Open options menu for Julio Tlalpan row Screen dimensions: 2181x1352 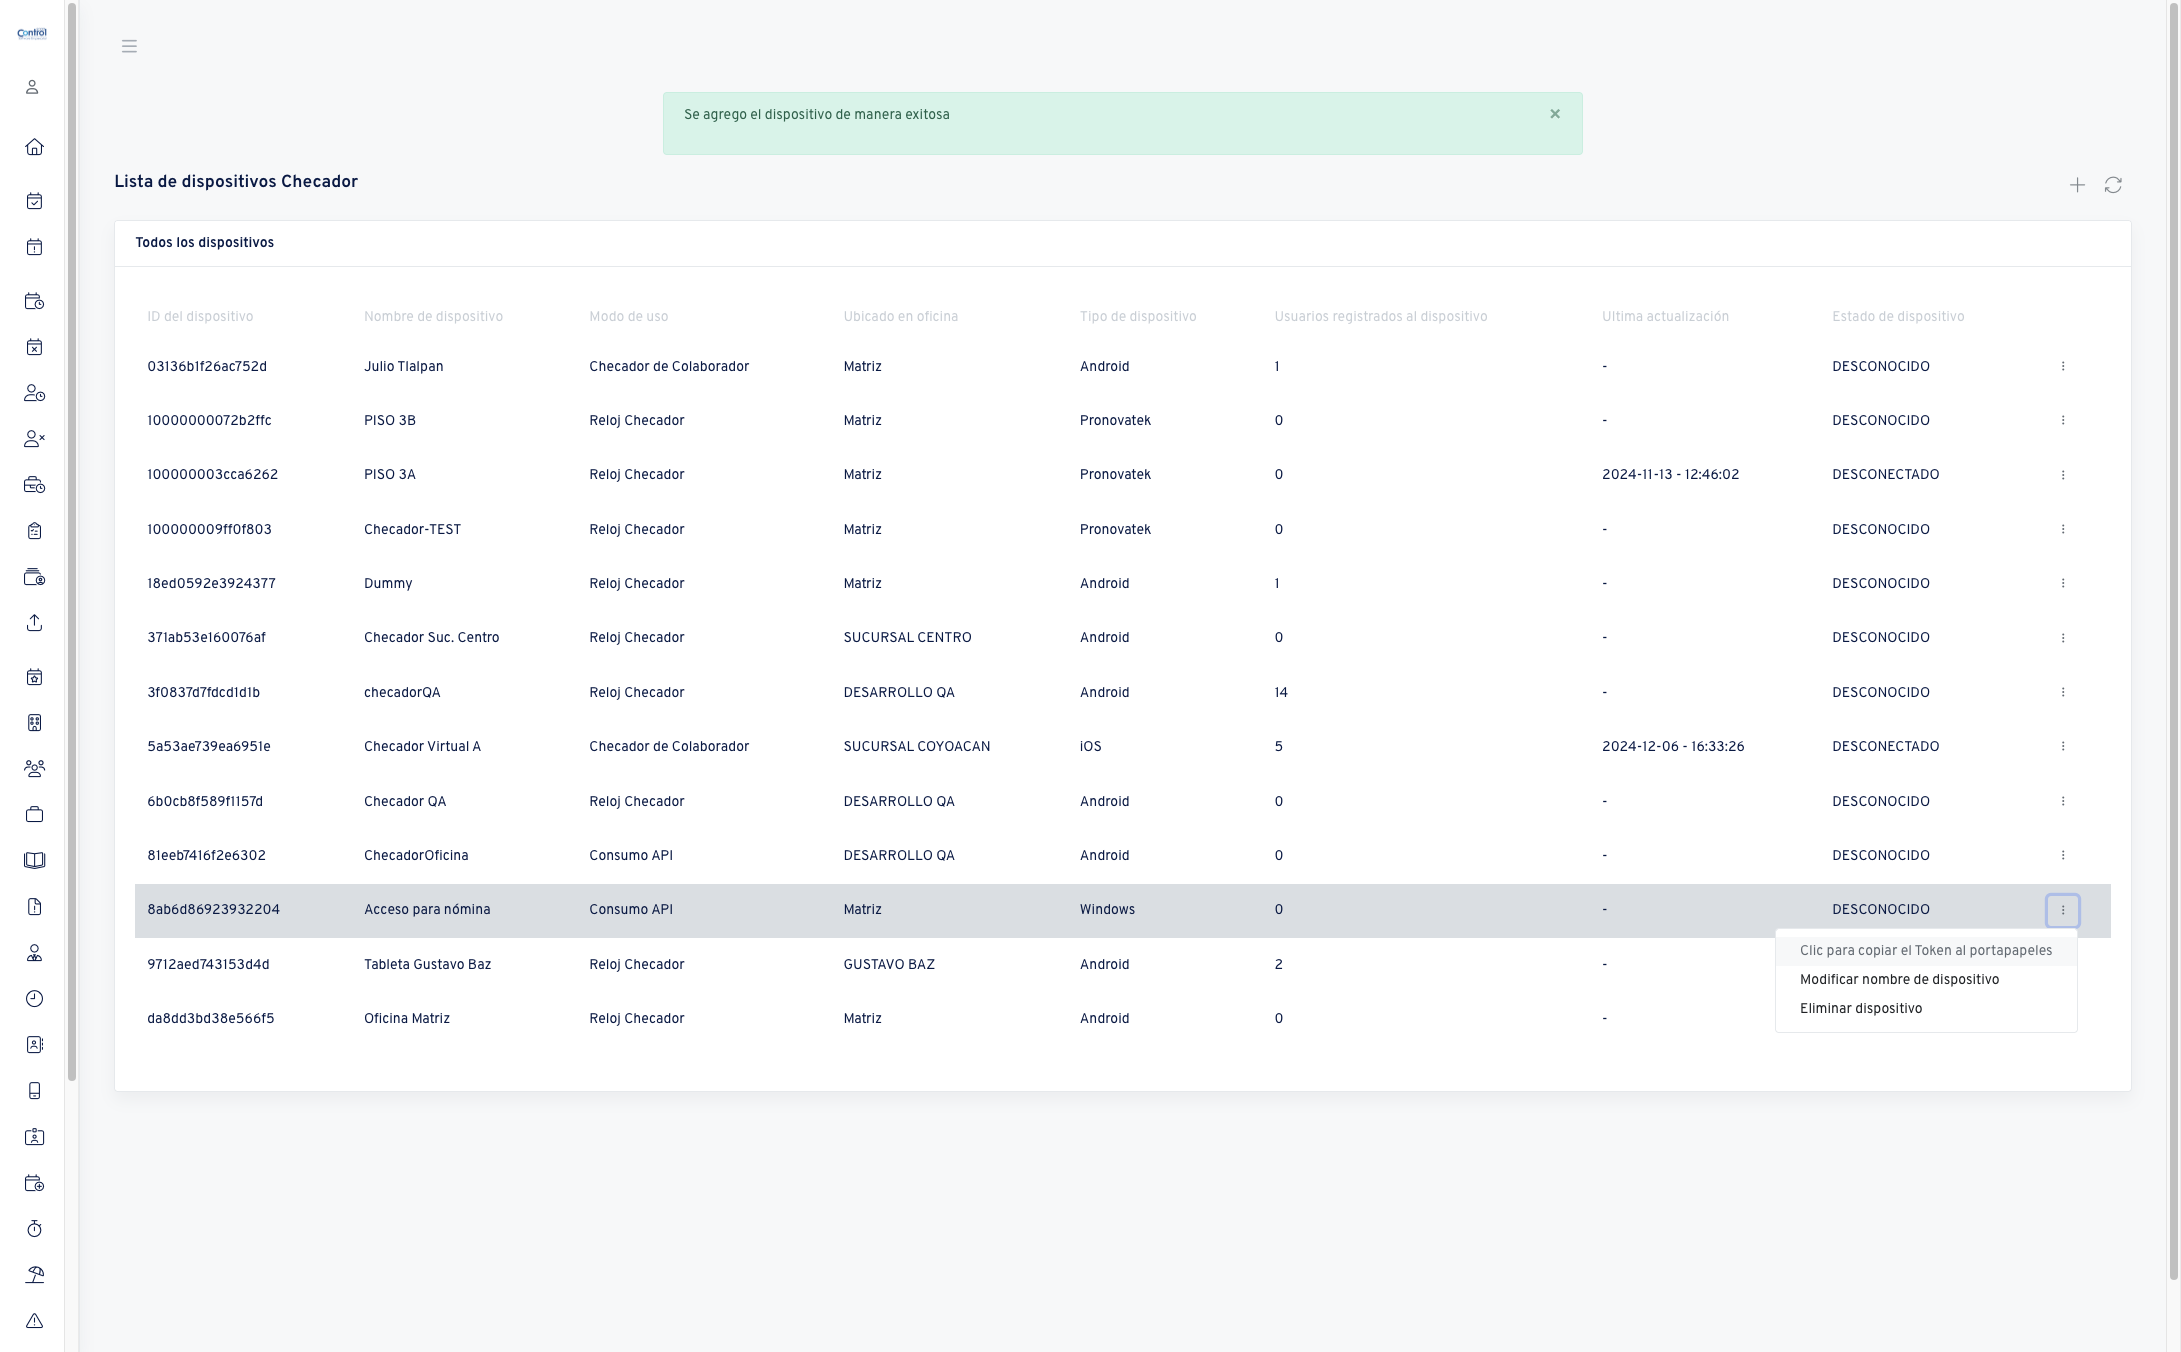[2063, 366]
